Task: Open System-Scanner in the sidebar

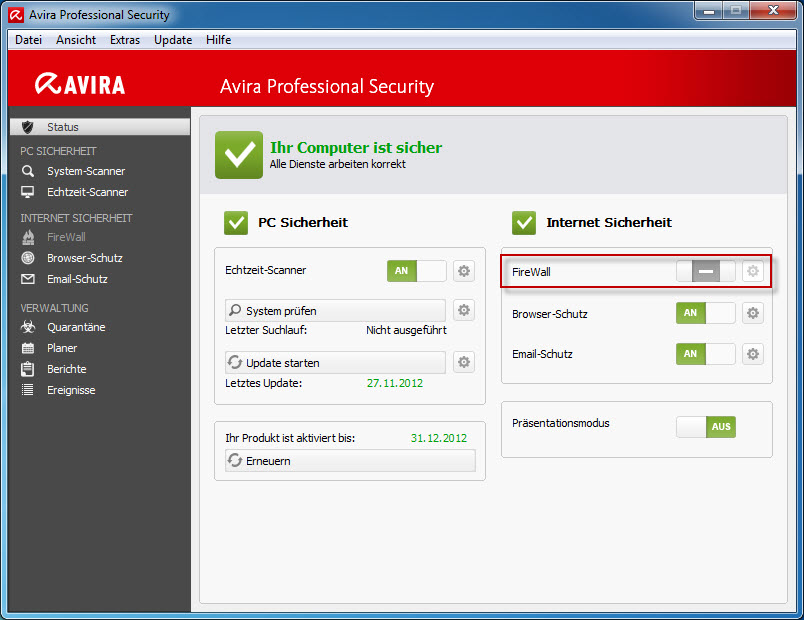Action: pyautogui.click(x=86, y=171)
